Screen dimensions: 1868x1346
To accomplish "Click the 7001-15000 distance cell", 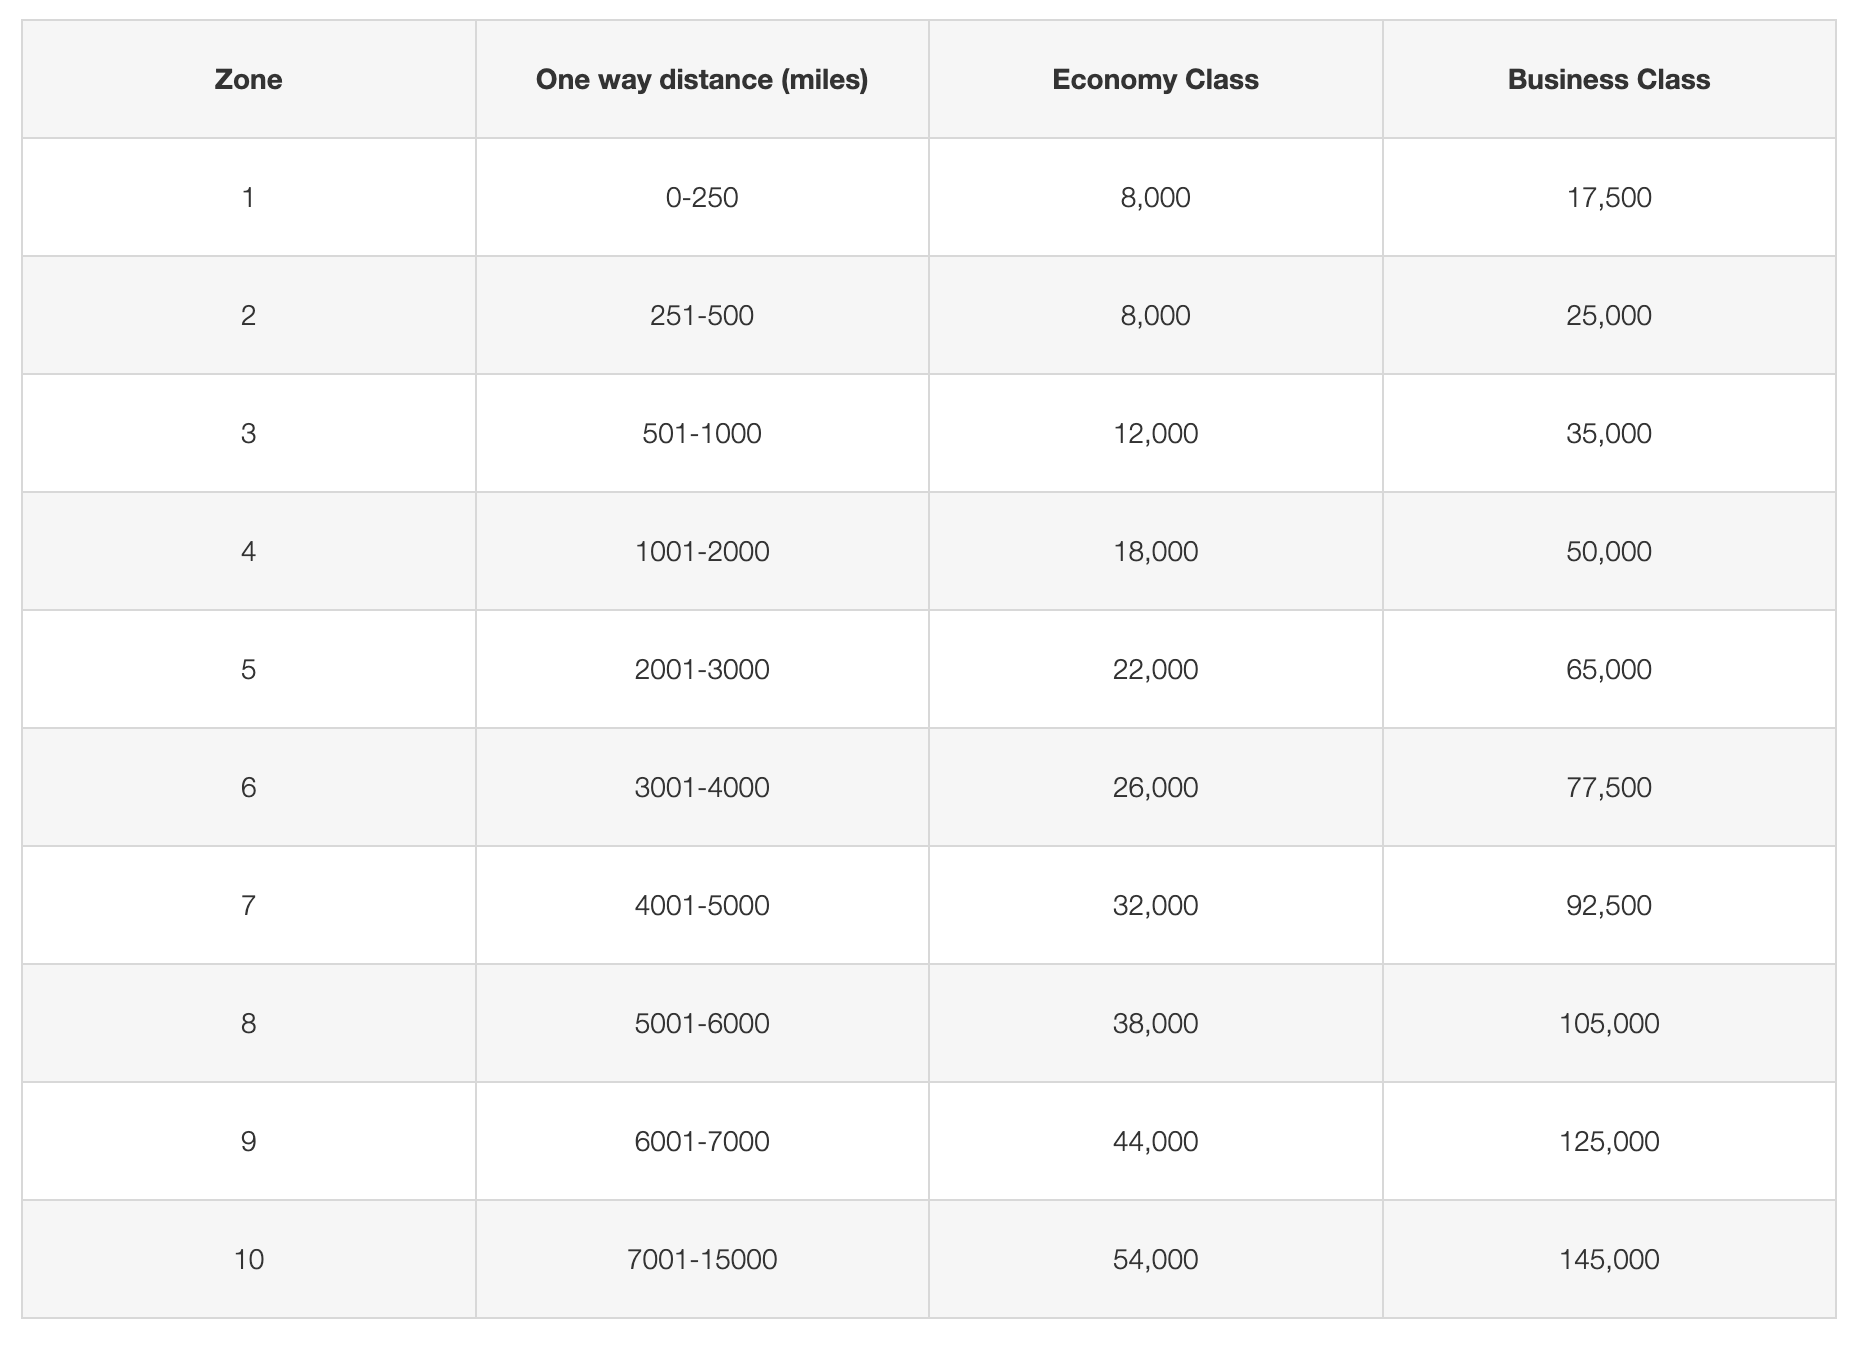I will click(701, 1260).
